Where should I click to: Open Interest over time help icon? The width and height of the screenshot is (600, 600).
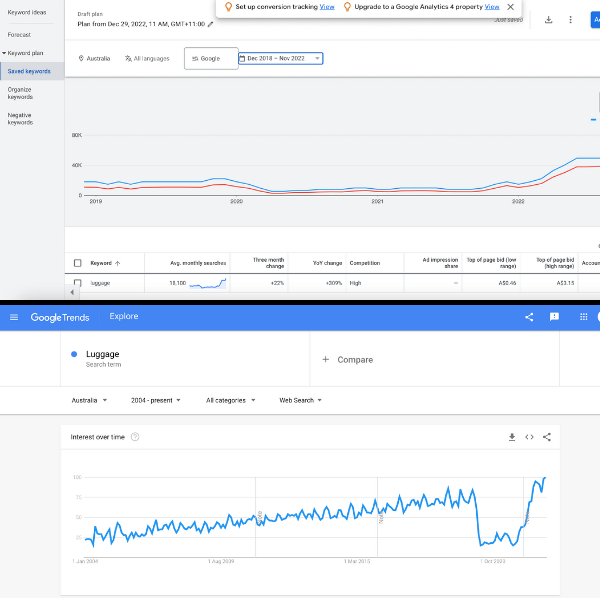[135, 437]
